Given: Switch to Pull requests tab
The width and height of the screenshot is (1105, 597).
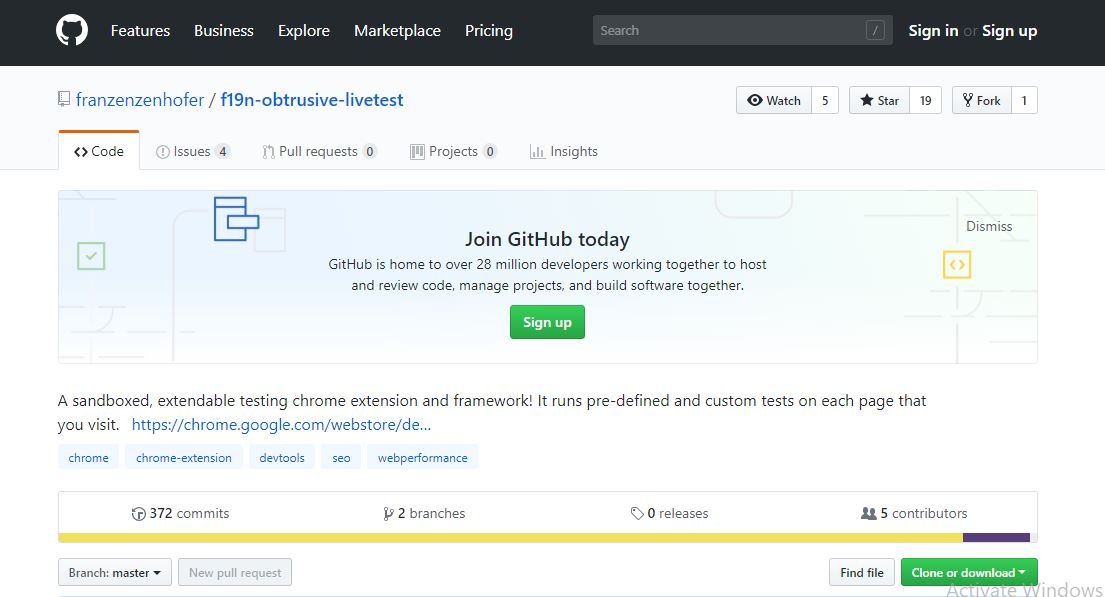Looking at the screenshot, I should coord(319,151).
